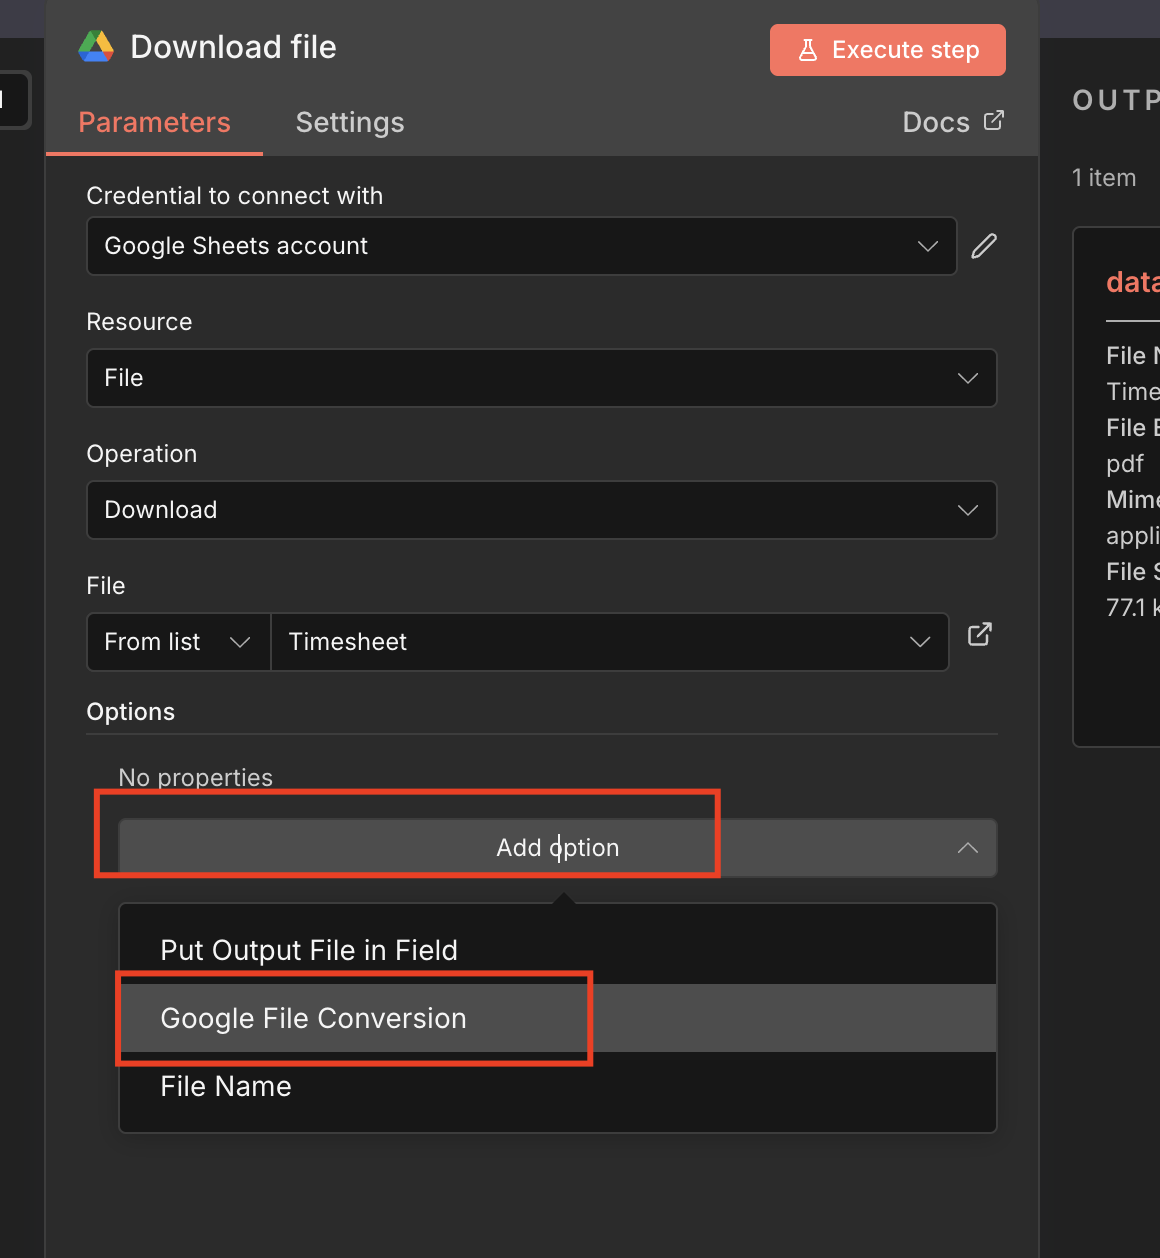Choose Google File Conversion from the list

coord(313,1018)
